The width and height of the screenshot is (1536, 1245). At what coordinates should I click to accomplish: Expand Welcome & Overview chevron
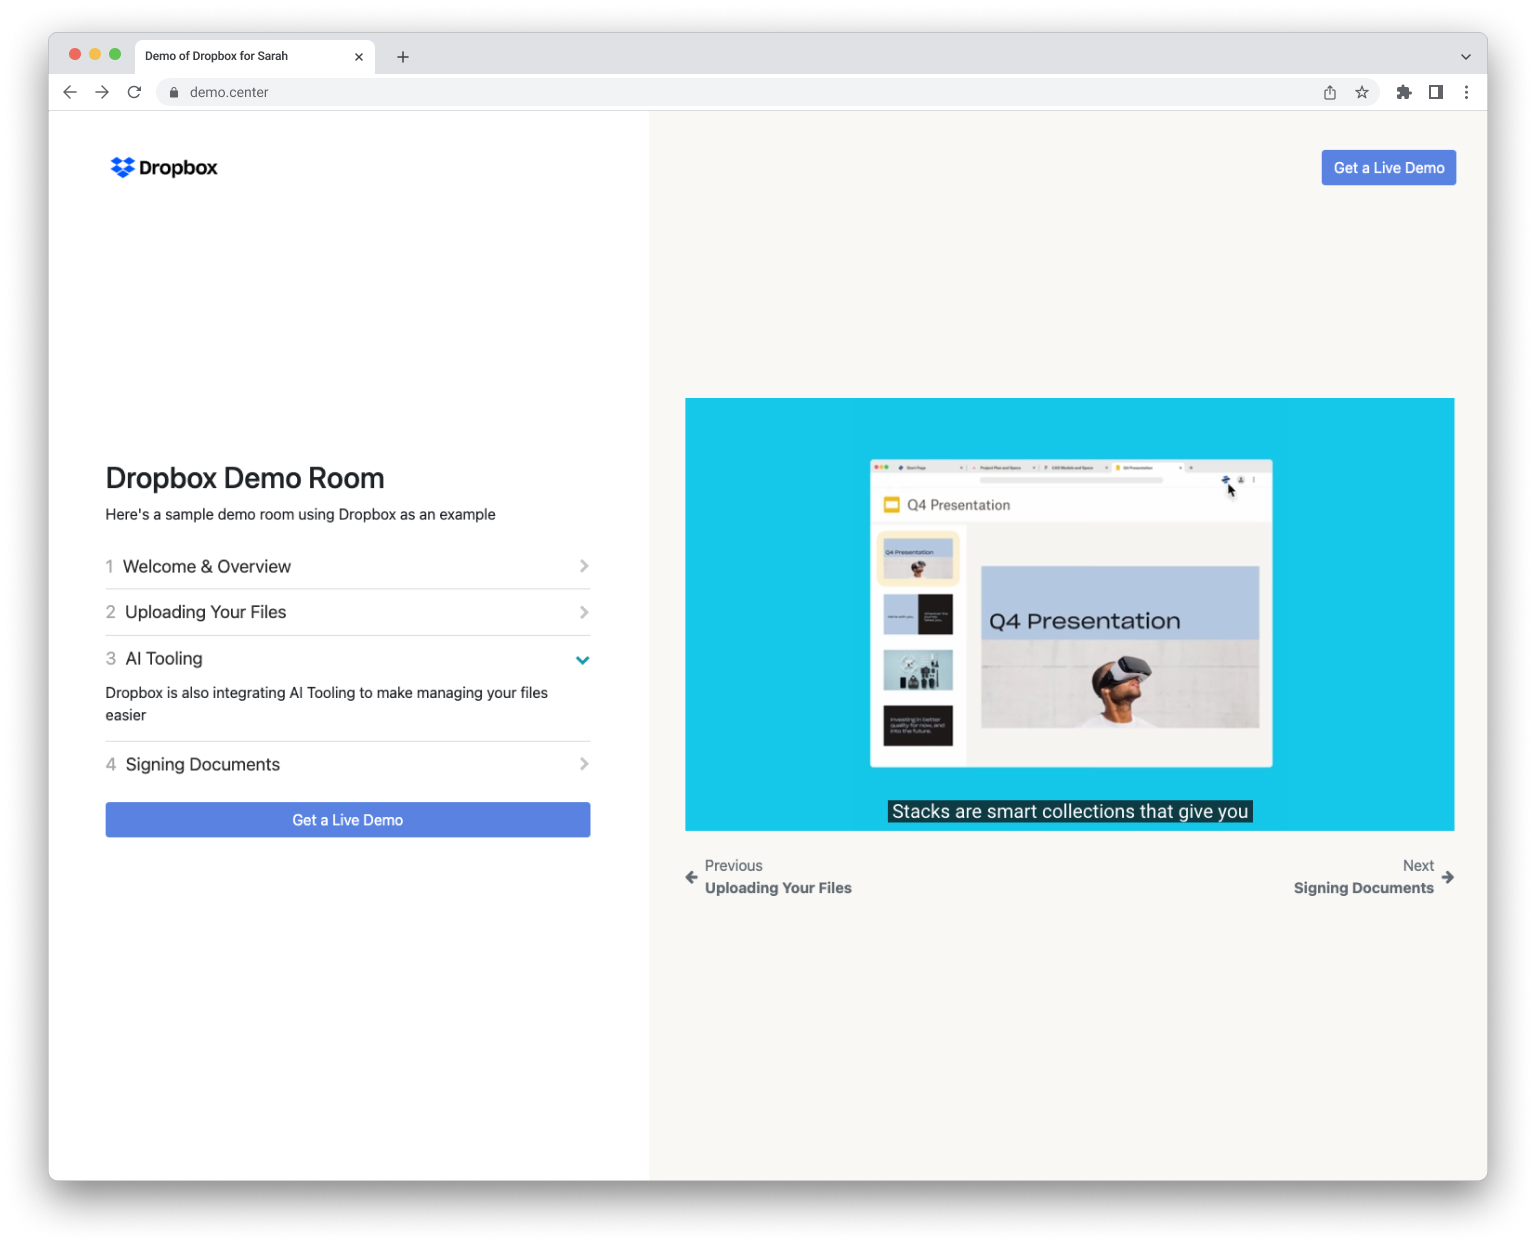[584, 566]
